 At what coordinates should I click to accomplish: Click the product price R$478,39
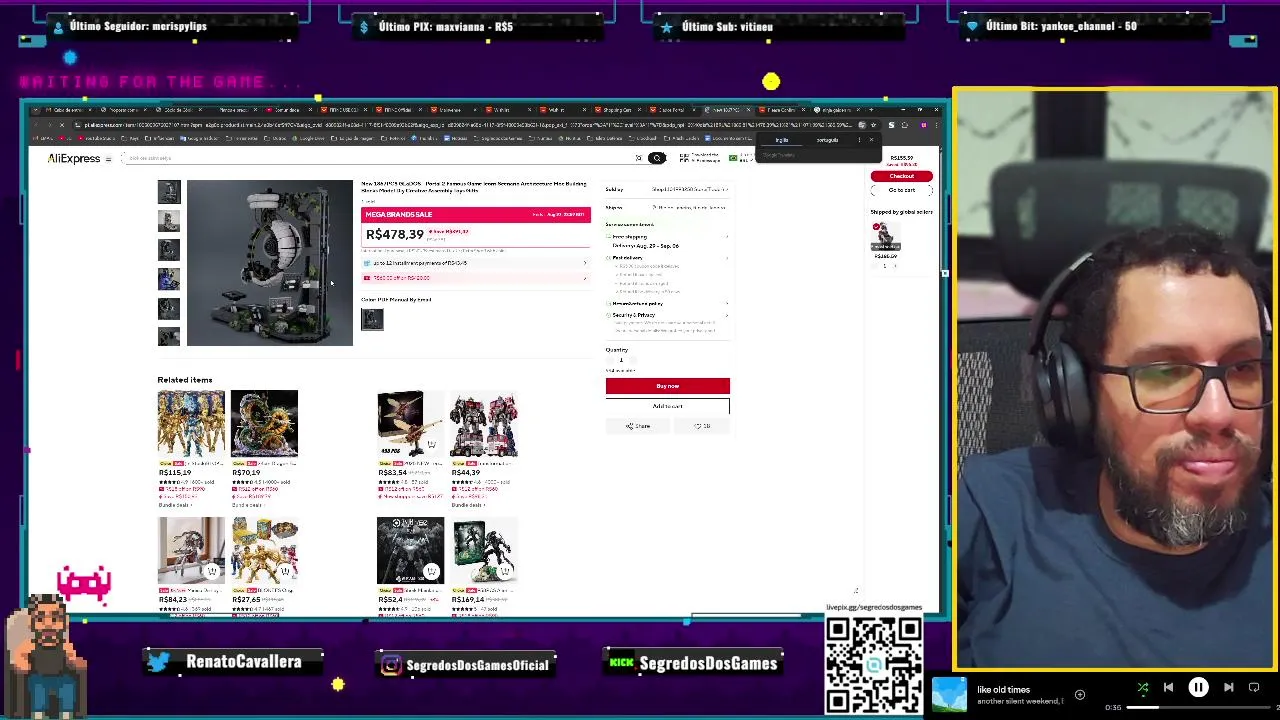tap(395, 234)
